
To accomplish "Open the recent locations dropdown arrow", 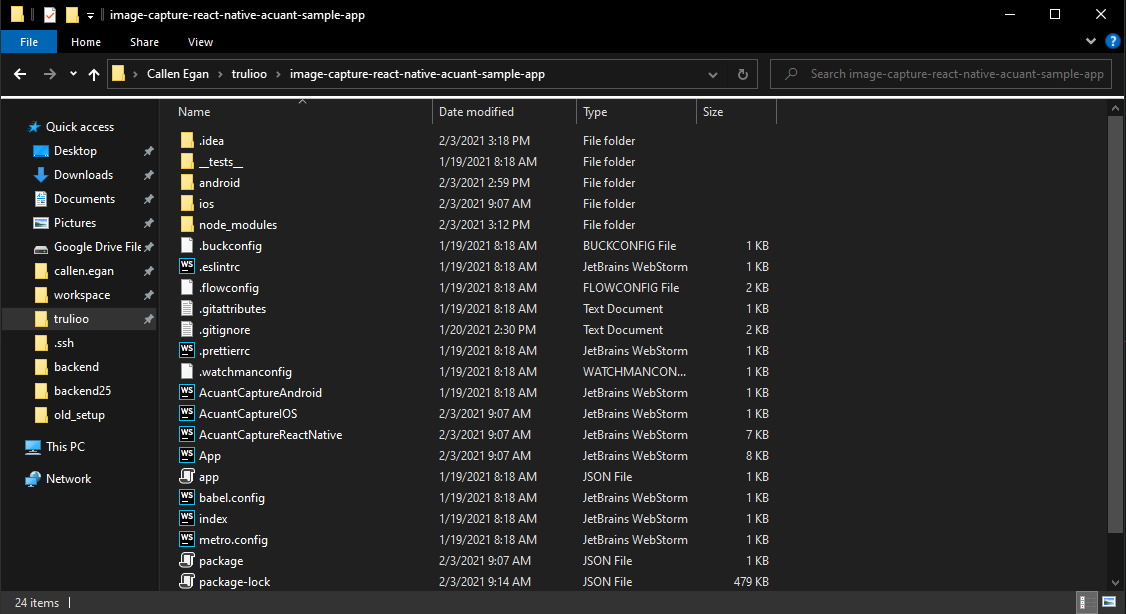I will coord(73,75).
